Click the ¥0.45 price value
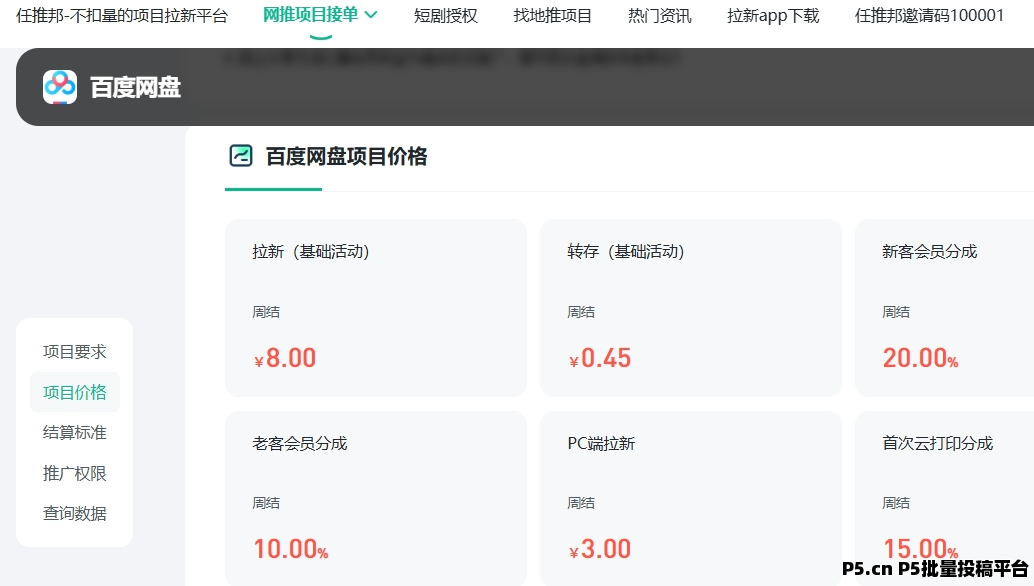The image size is (1034, 586). pyautogui.click(x=600, y=358)
